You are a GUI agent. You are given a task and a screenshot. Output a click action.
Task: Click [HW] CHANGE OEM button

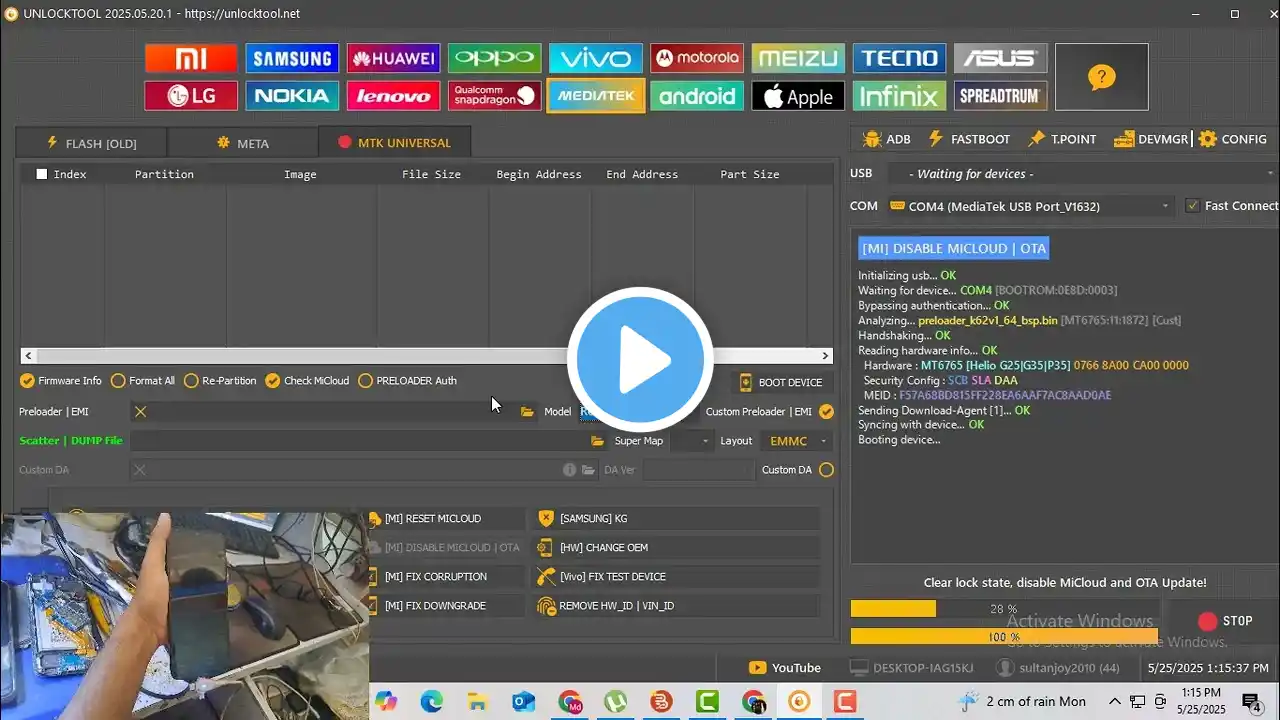pyautogui.click(x=676, y=548)
